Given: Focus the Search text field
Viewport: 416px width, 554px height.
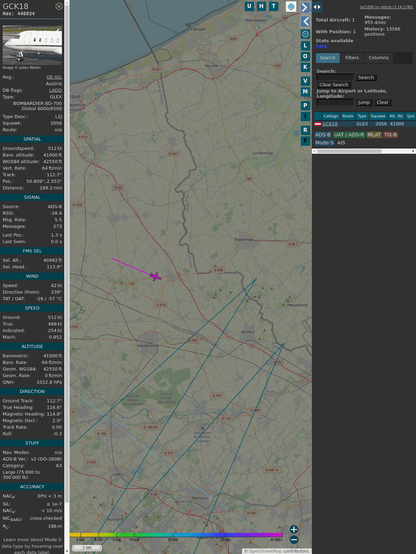Looking at the screenshot, I should 335,77.
